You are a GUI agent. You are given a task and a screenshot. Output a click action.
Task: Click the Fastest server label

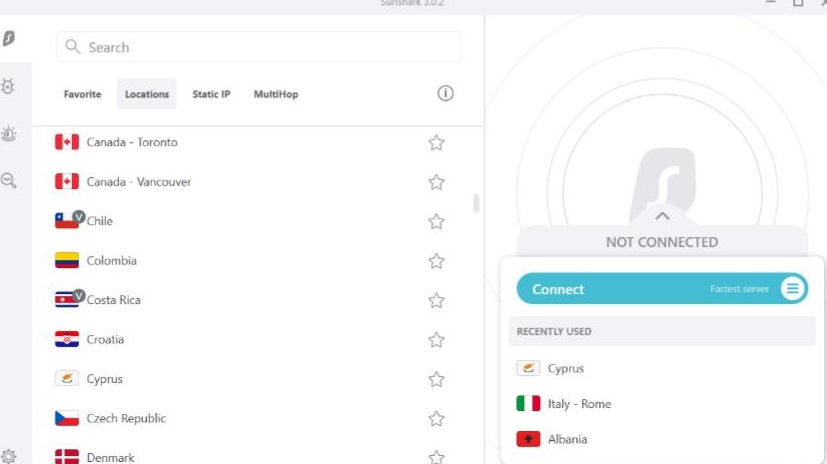[x=739, y=289]
